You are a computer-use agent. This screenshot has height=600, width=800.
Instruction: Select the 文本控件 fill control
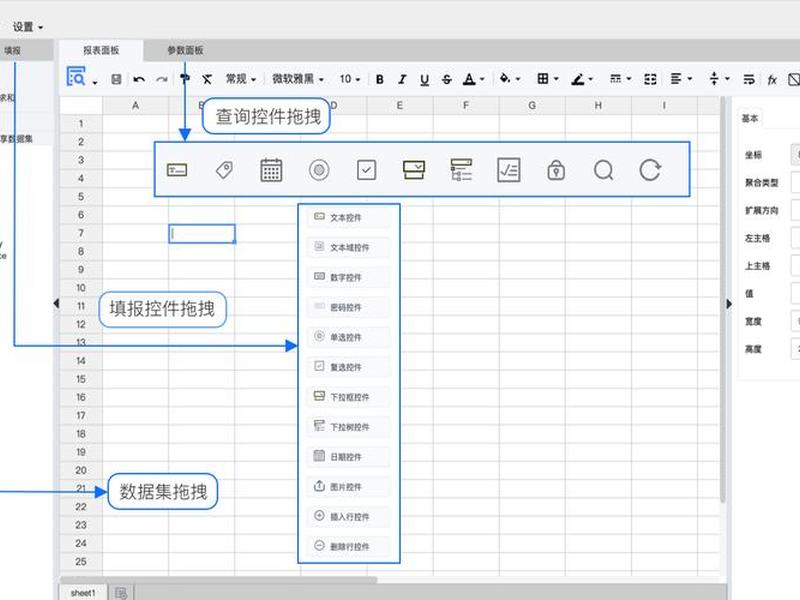(x=348, y=218)
